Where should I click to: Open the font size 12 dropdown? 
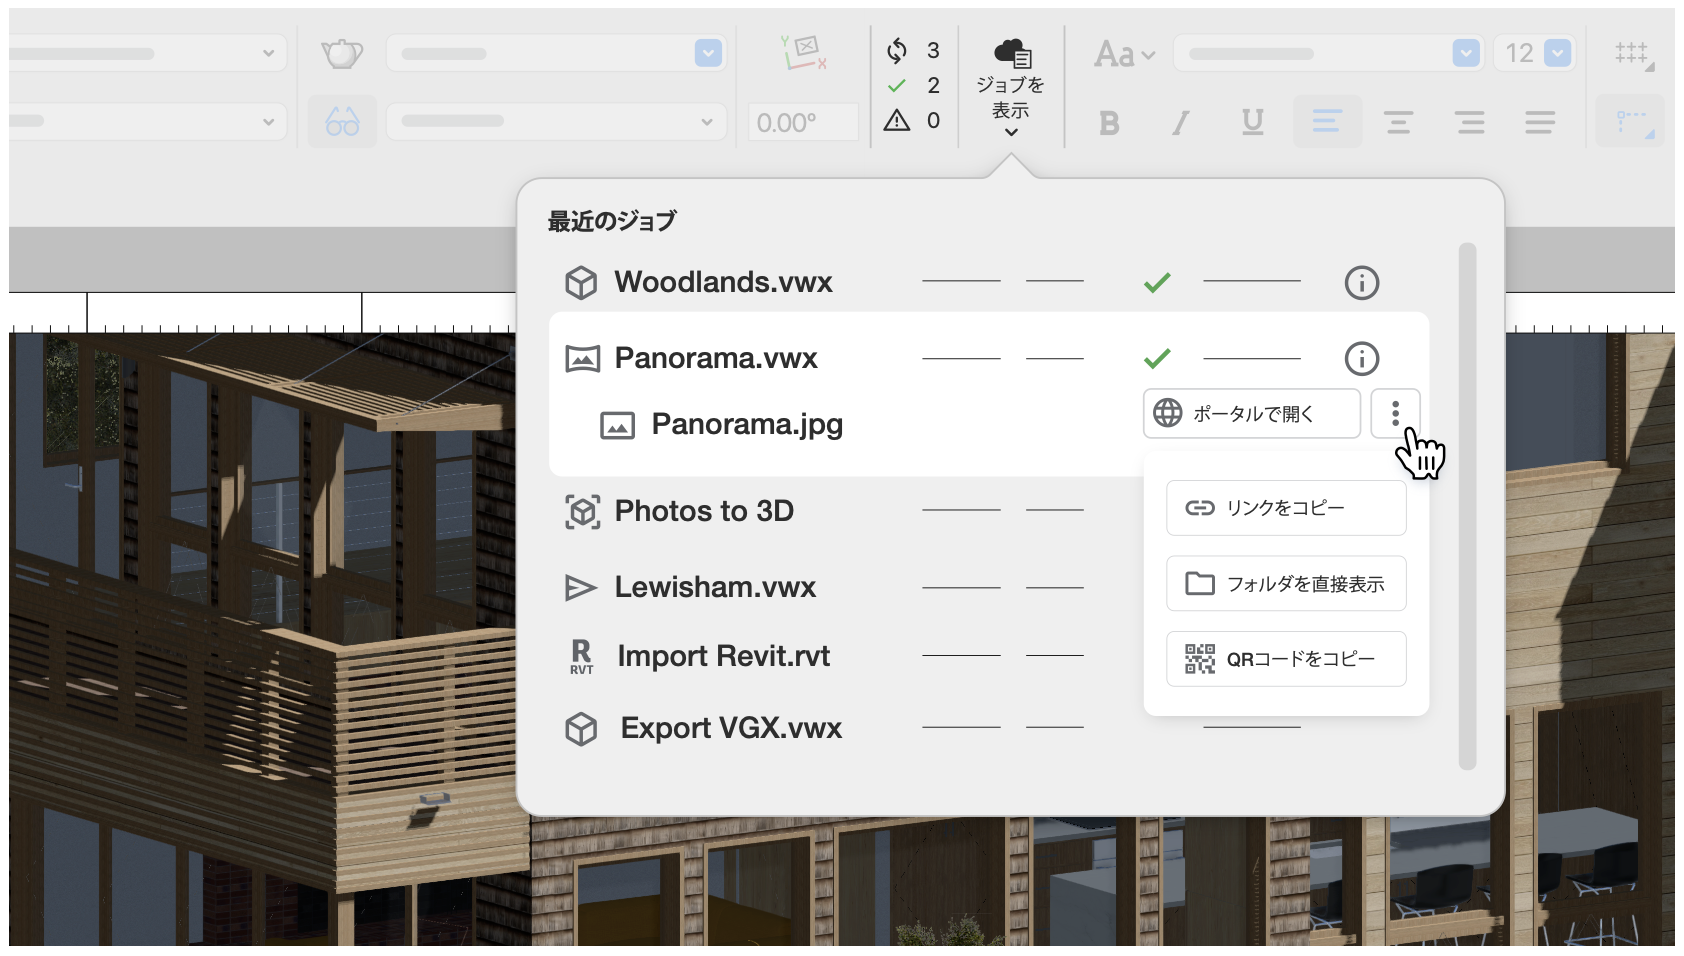coord(1557,53)
